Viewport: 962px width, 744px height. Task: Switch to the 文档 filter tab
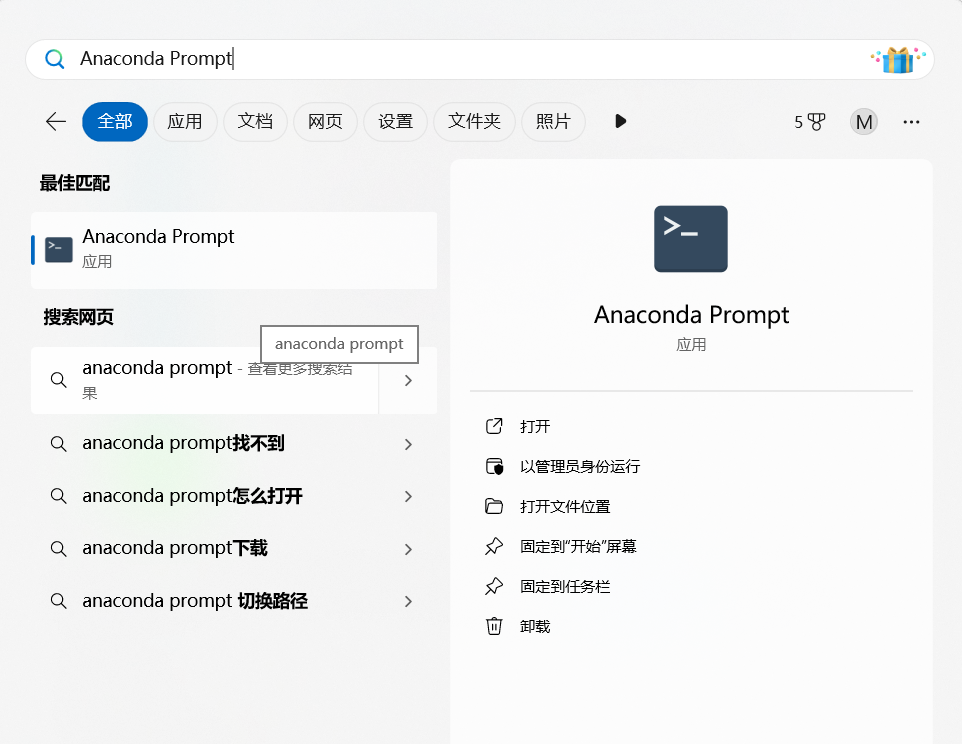[x=255, y=121]
